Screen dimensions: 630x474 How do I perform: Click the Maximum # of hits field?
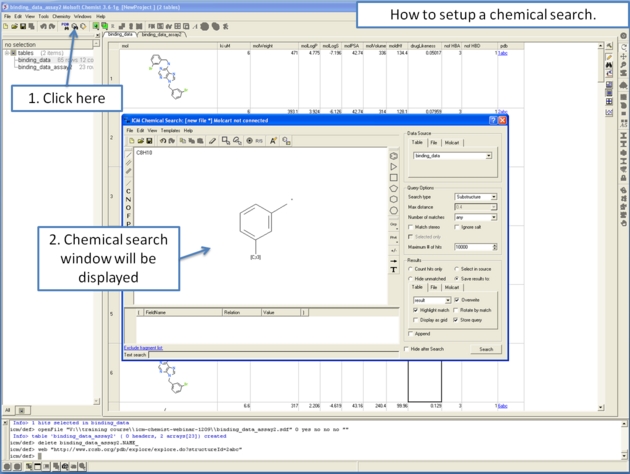pos(468,246)
